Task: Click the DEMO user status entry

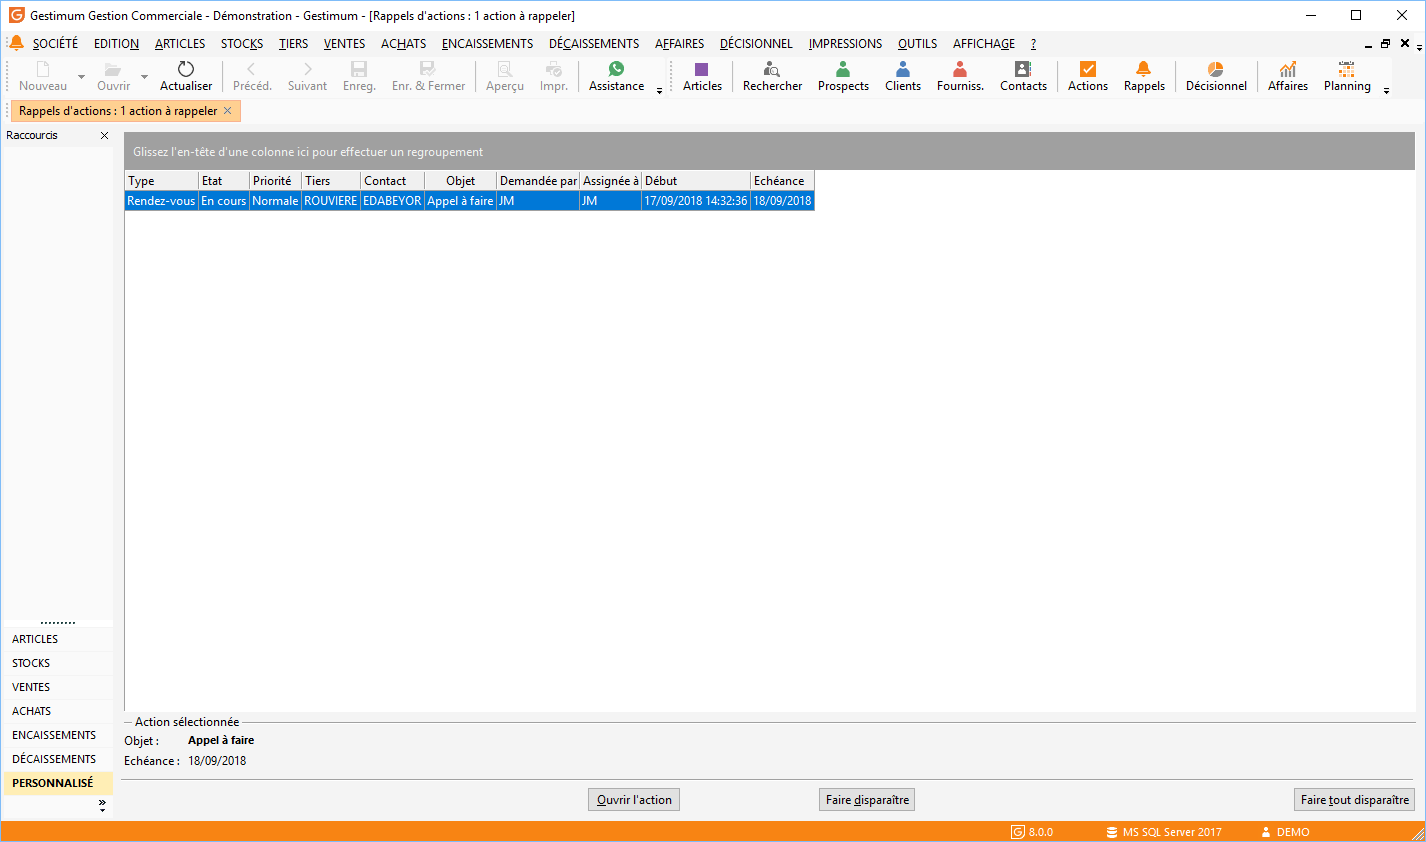Action: click(x=1285, y=832)
